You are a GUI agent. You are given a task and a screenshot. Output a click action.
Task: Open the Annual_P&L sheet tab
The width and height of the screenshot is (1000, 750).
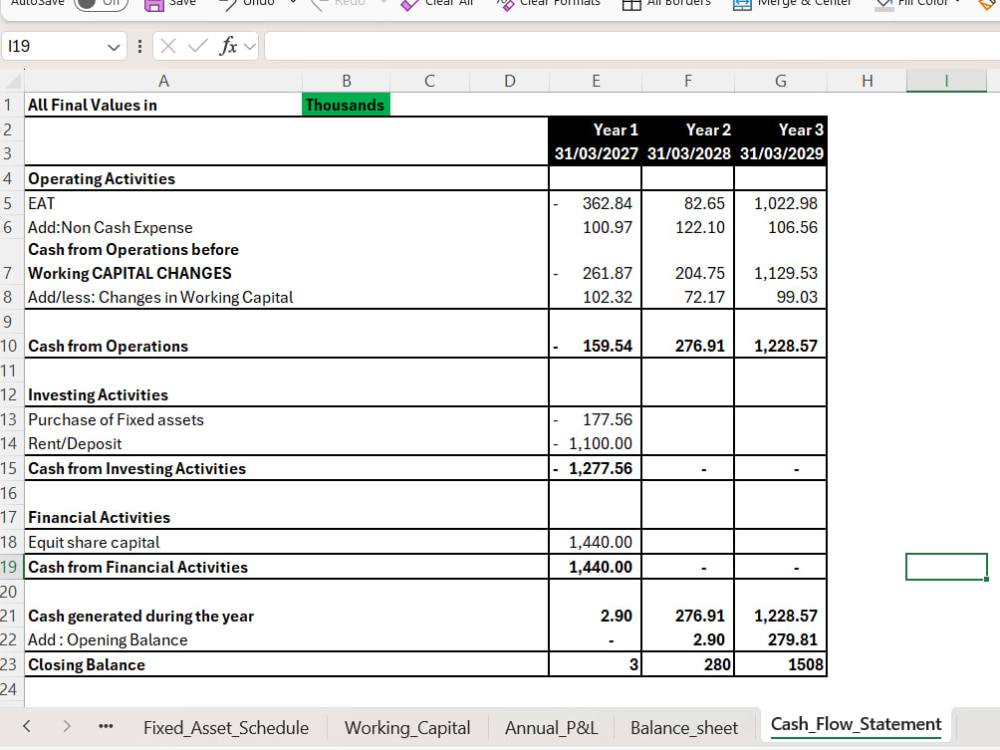(552, 728)
